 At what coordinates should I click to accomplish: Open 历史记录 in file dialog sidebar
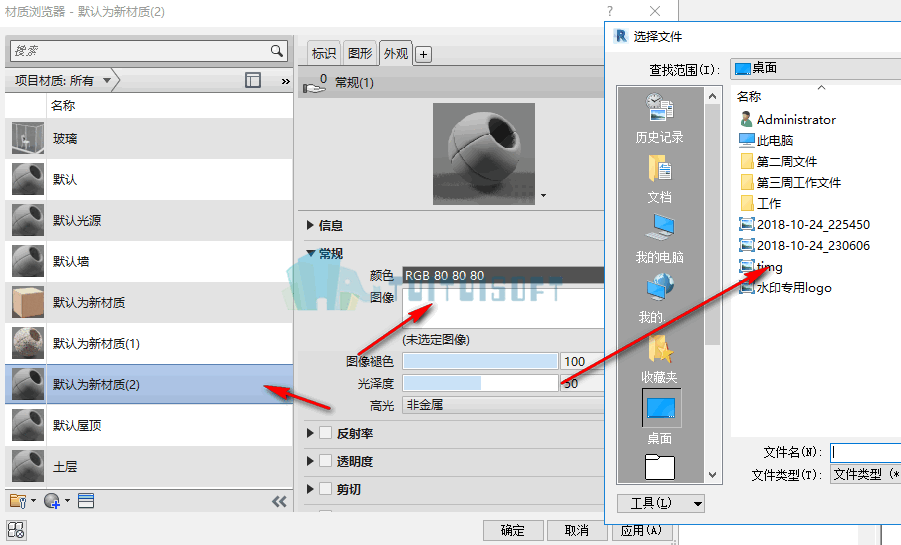tap(659, 119)
